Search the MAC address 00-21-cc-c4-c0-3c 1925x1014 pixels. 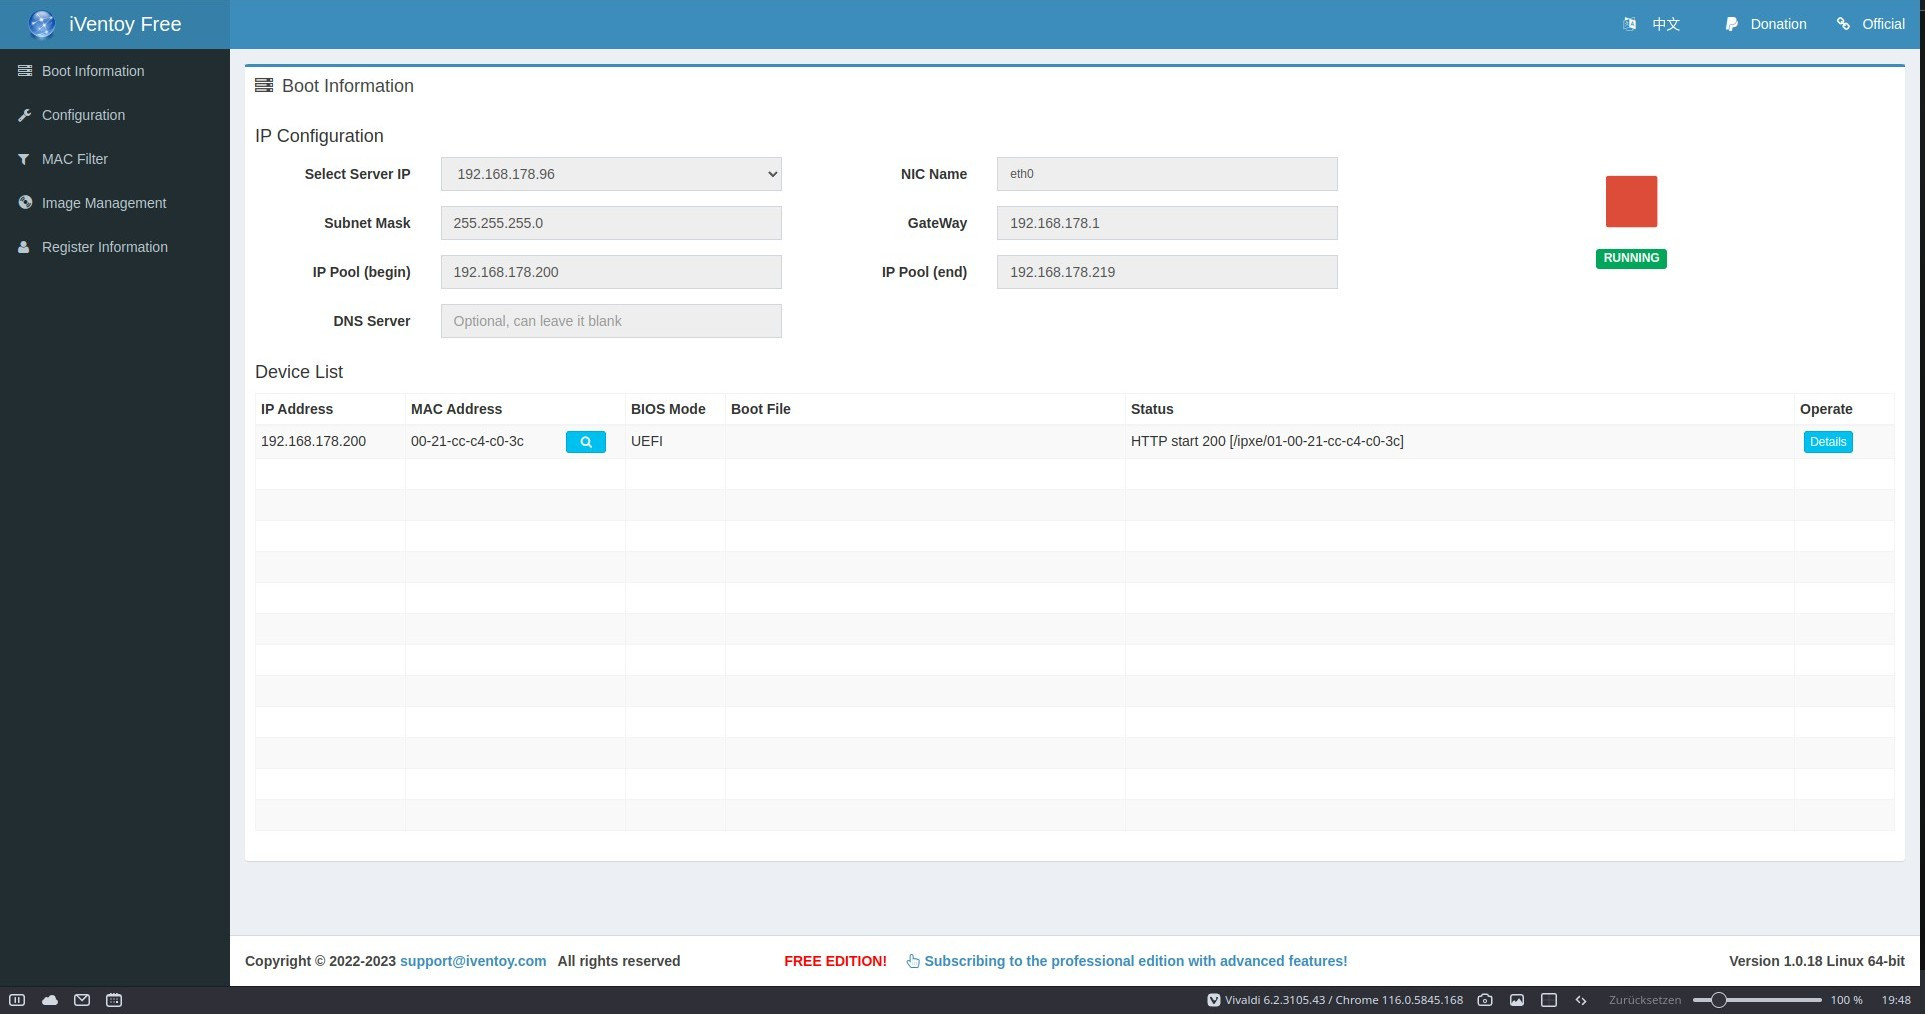point(586,442)
